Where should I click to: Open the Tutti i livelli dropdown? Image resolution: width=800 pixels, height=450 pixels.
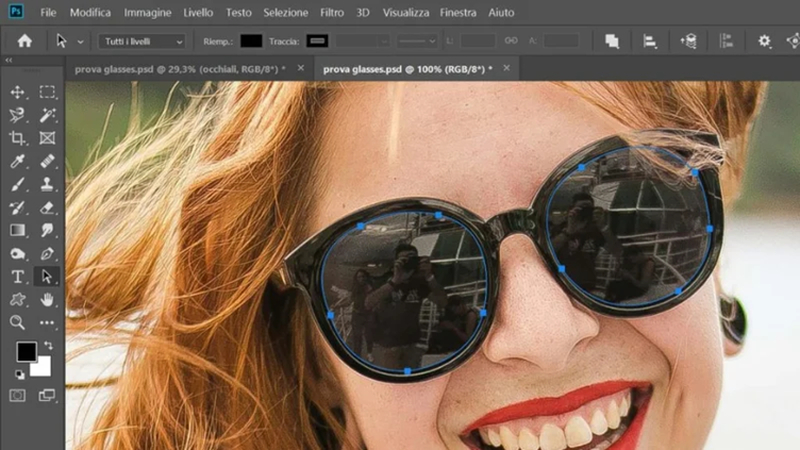(x=142, y=41)
